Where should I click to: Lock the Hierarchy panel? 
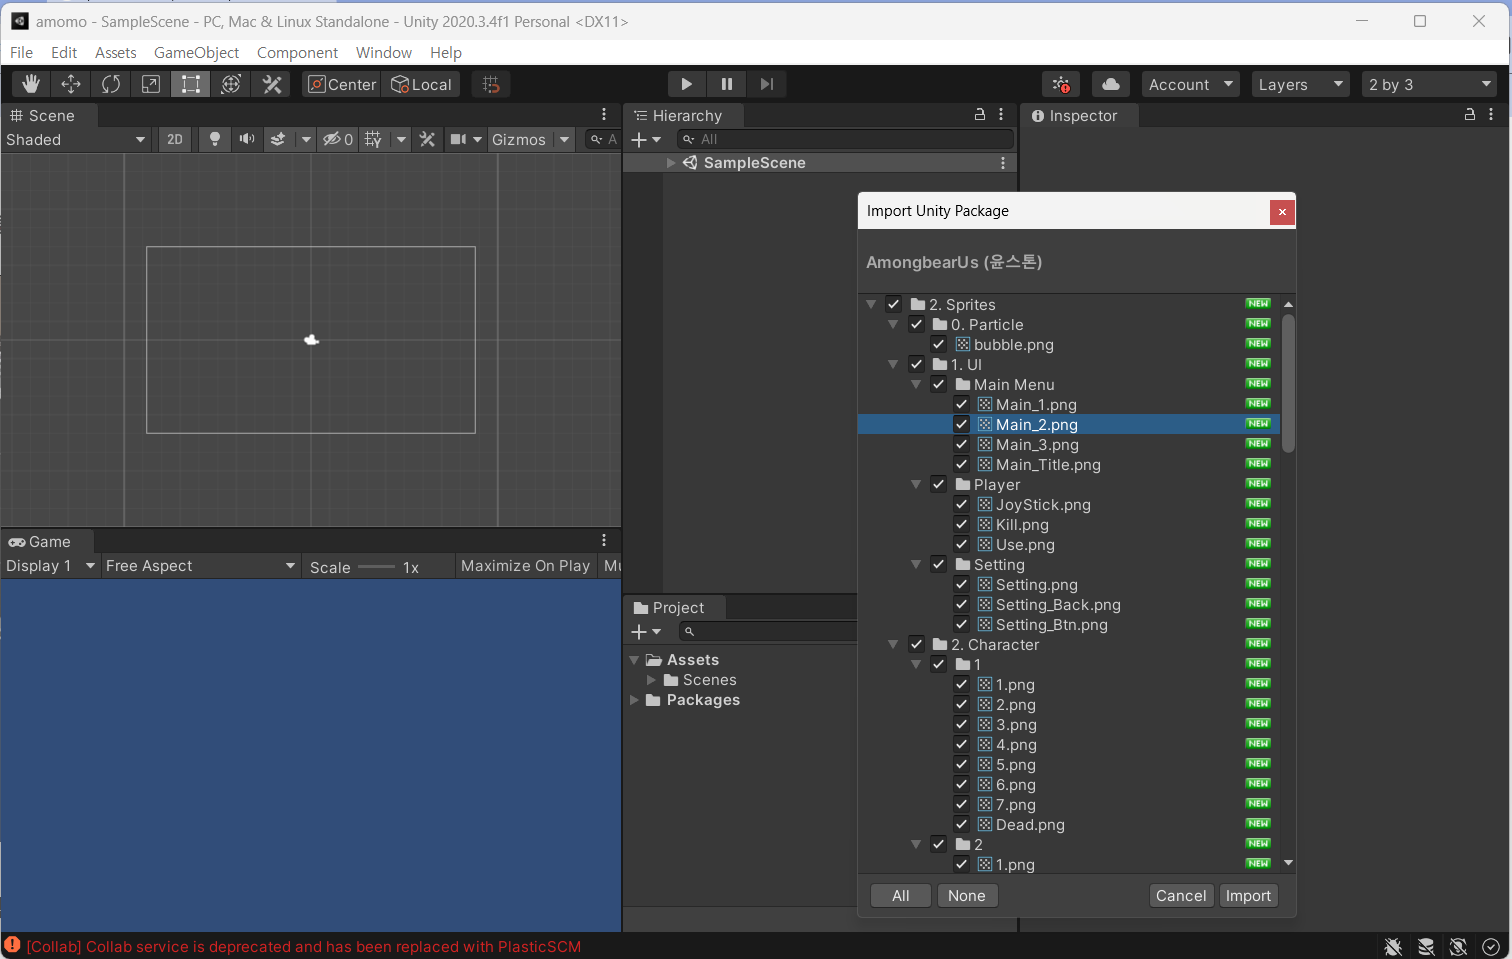(980, 115)
